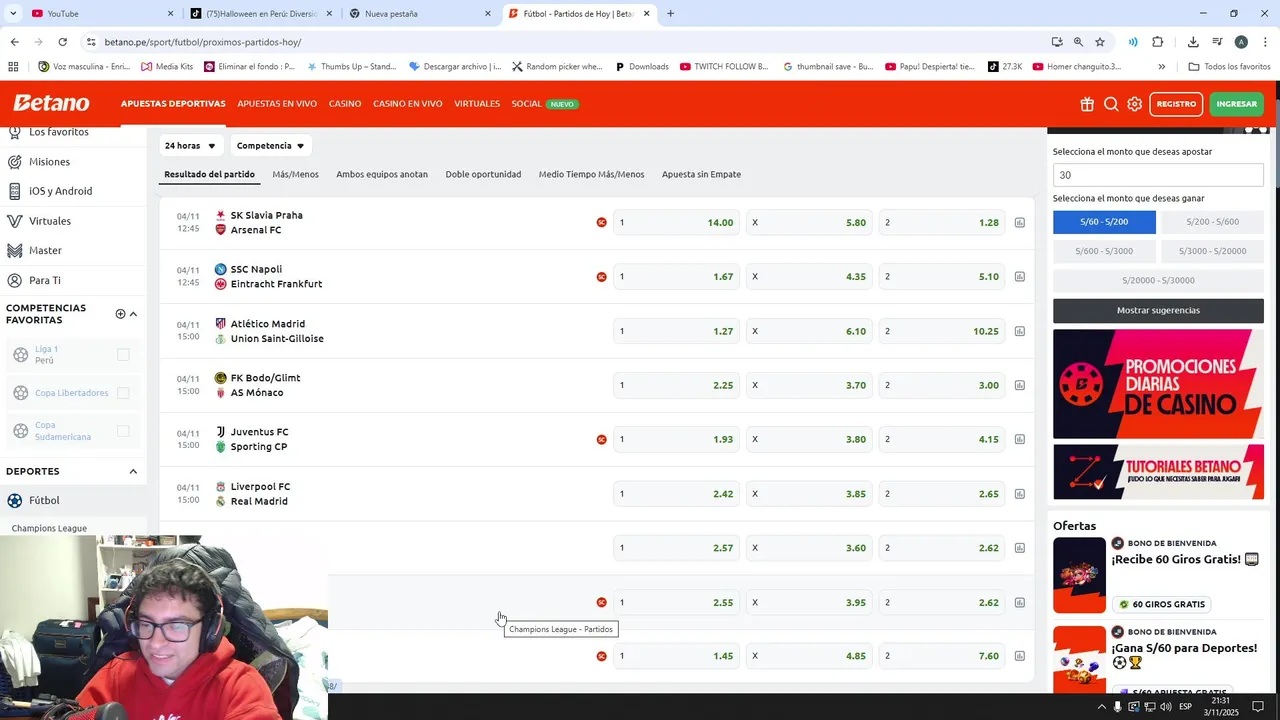The width and height of the screenshot is (1280, 720).
Task: Select the S/600 - S/3000 win range
Action: click(x=1104, y=251)
